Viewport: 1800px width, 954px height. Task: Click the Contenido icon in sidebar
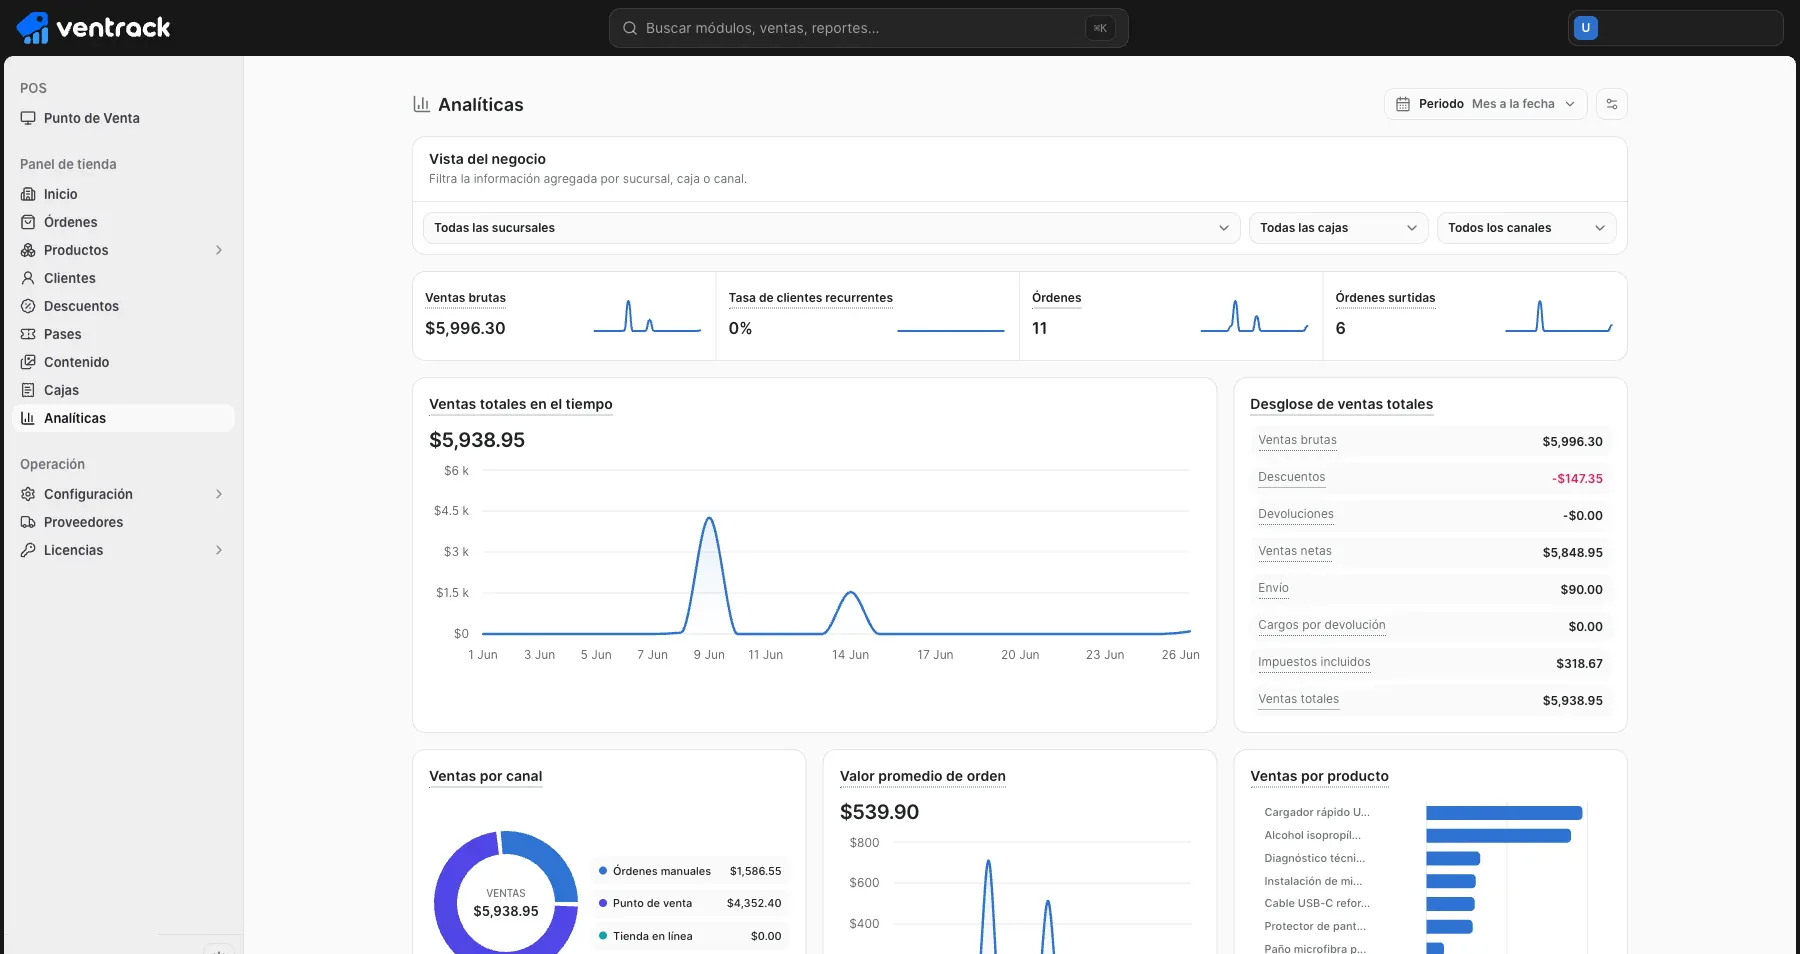[x=28, y=362]
